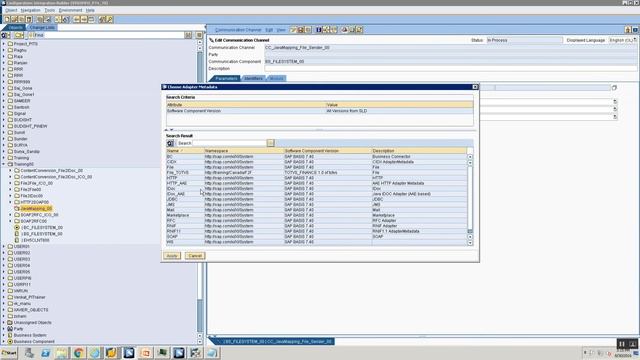640x360 pixels.
Task: Open the Help menu
Action: [90, 10]
